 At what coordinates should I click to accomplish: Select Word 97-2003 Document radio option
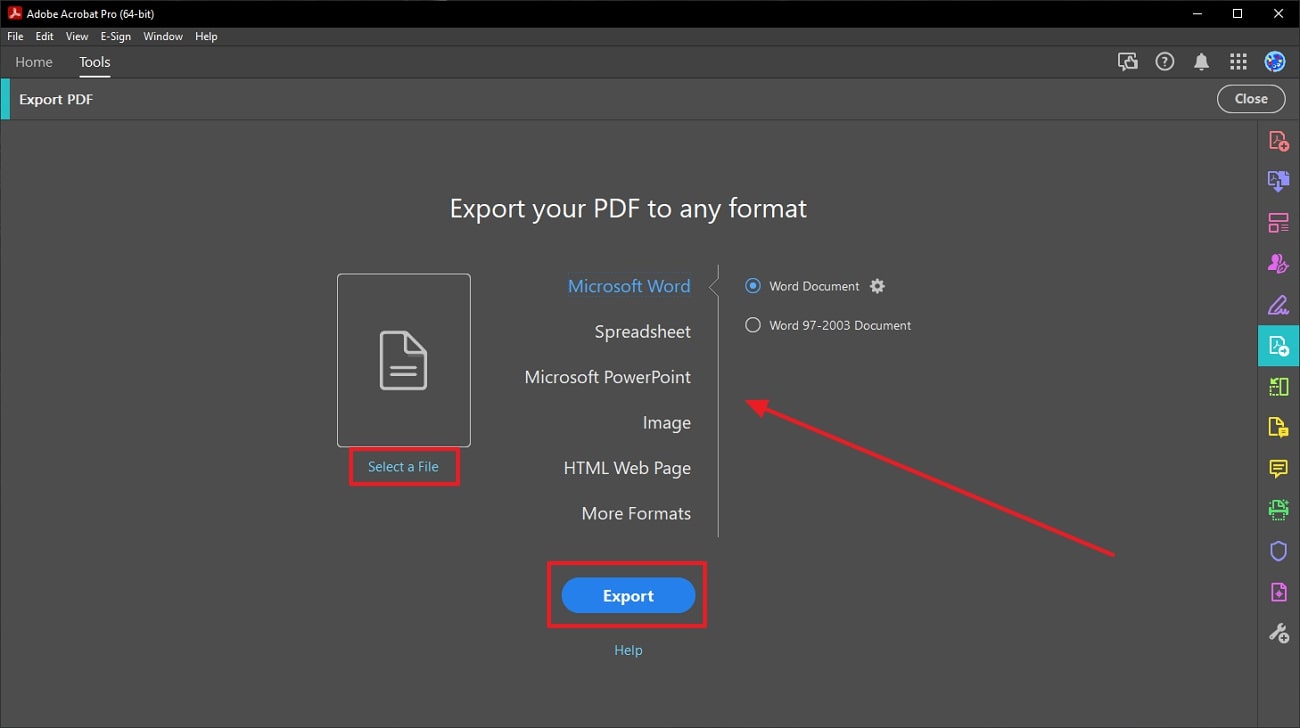pos(753,325)
